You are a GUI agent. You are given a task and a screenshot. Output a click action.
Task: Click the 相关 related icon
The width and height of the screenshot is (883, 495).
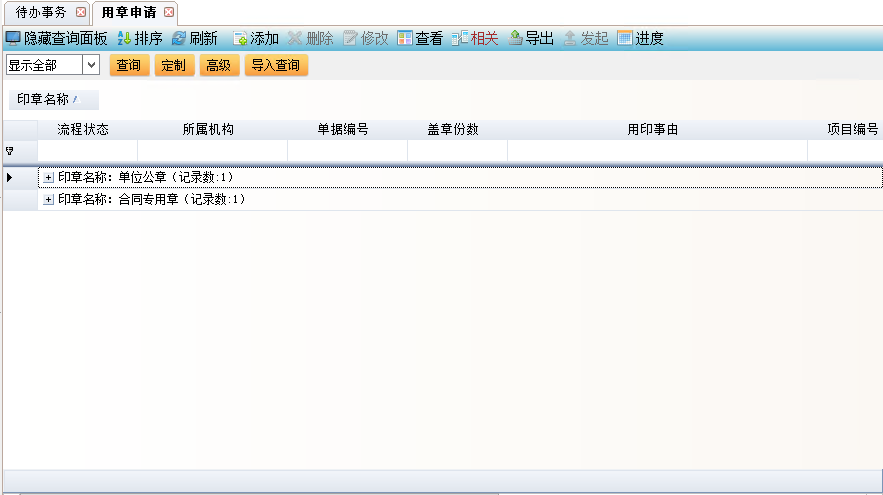point(460,38)
